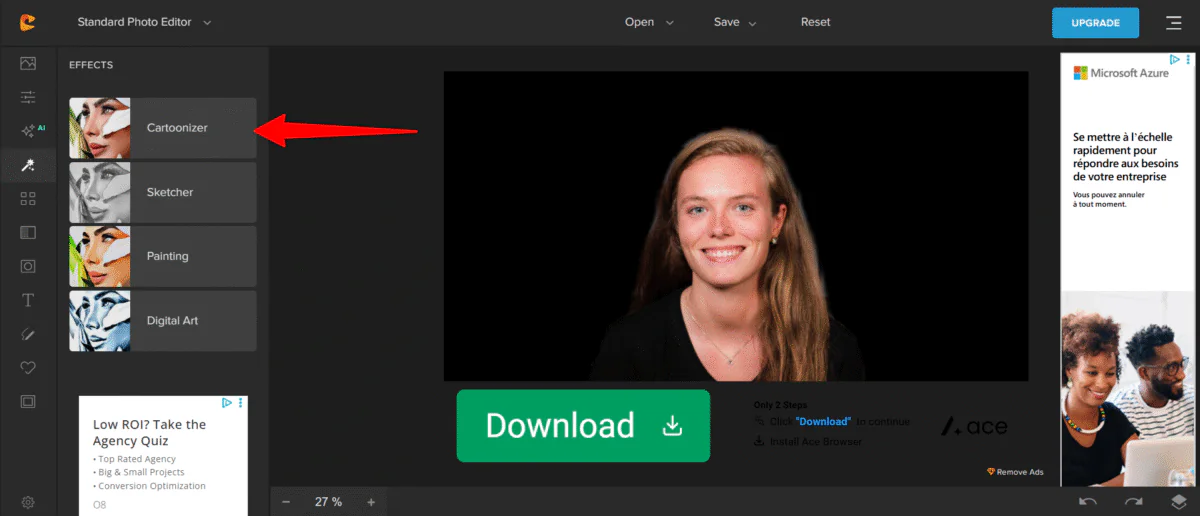Select the AI enhance sparkle tool
Viewport: 1200px width, 516px height.
tap(28, 131)
